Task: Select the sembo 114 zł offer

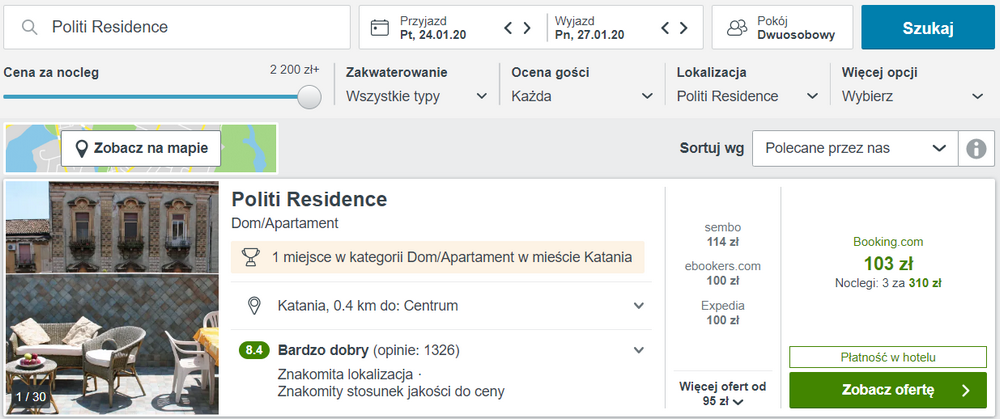Action: tap(723, 235)
